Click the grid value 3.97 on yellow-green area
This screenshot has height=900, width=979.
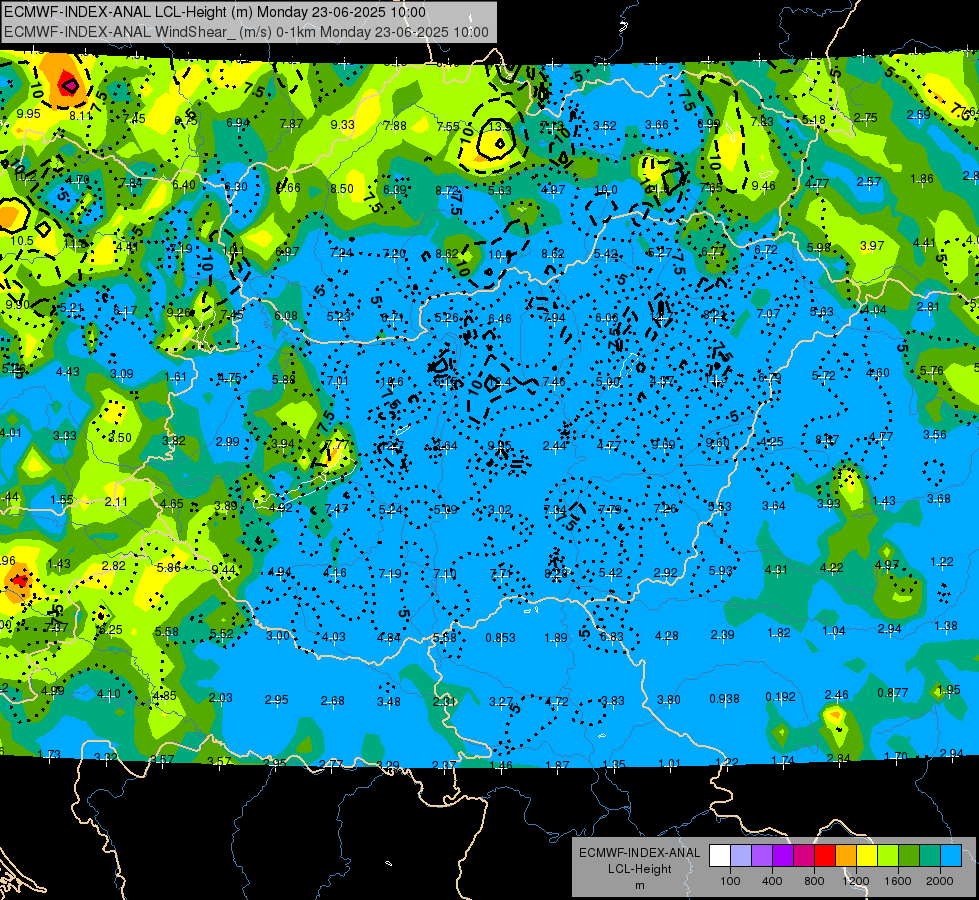[x=872, y=245]
